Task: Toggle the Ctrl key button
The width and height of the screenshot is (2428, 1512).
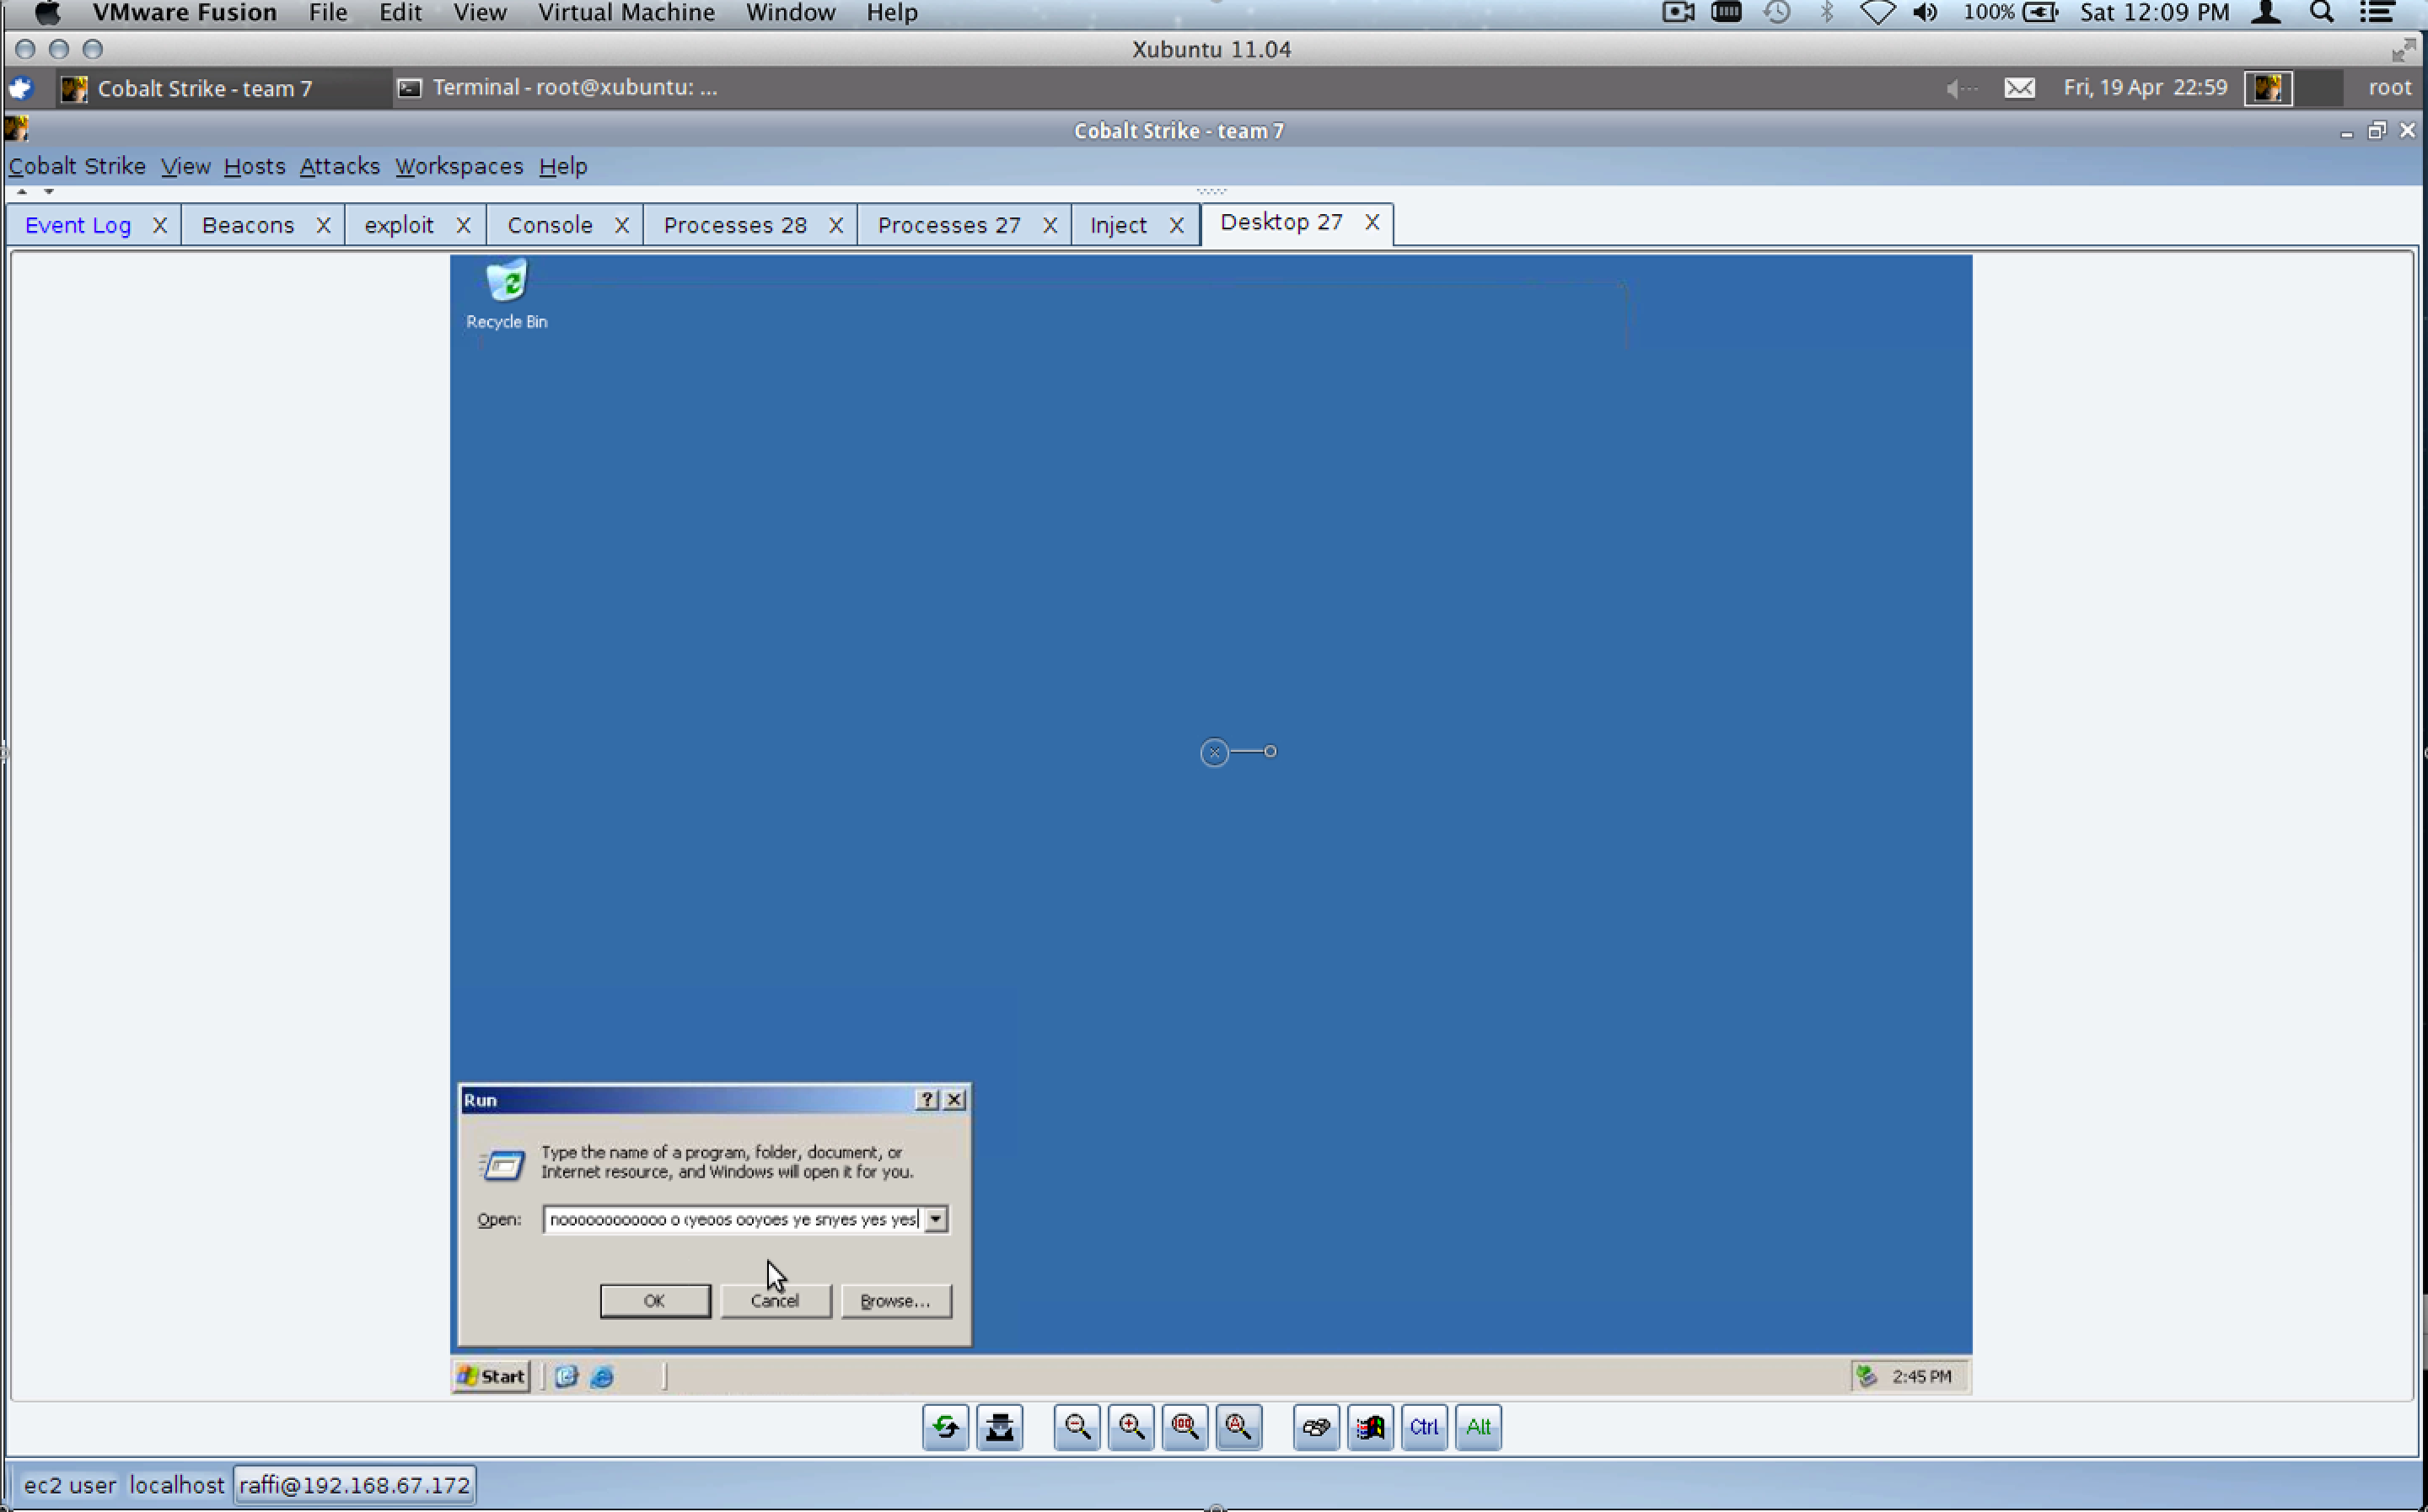Action: pyautogui.click(x=1423, y=1427)
